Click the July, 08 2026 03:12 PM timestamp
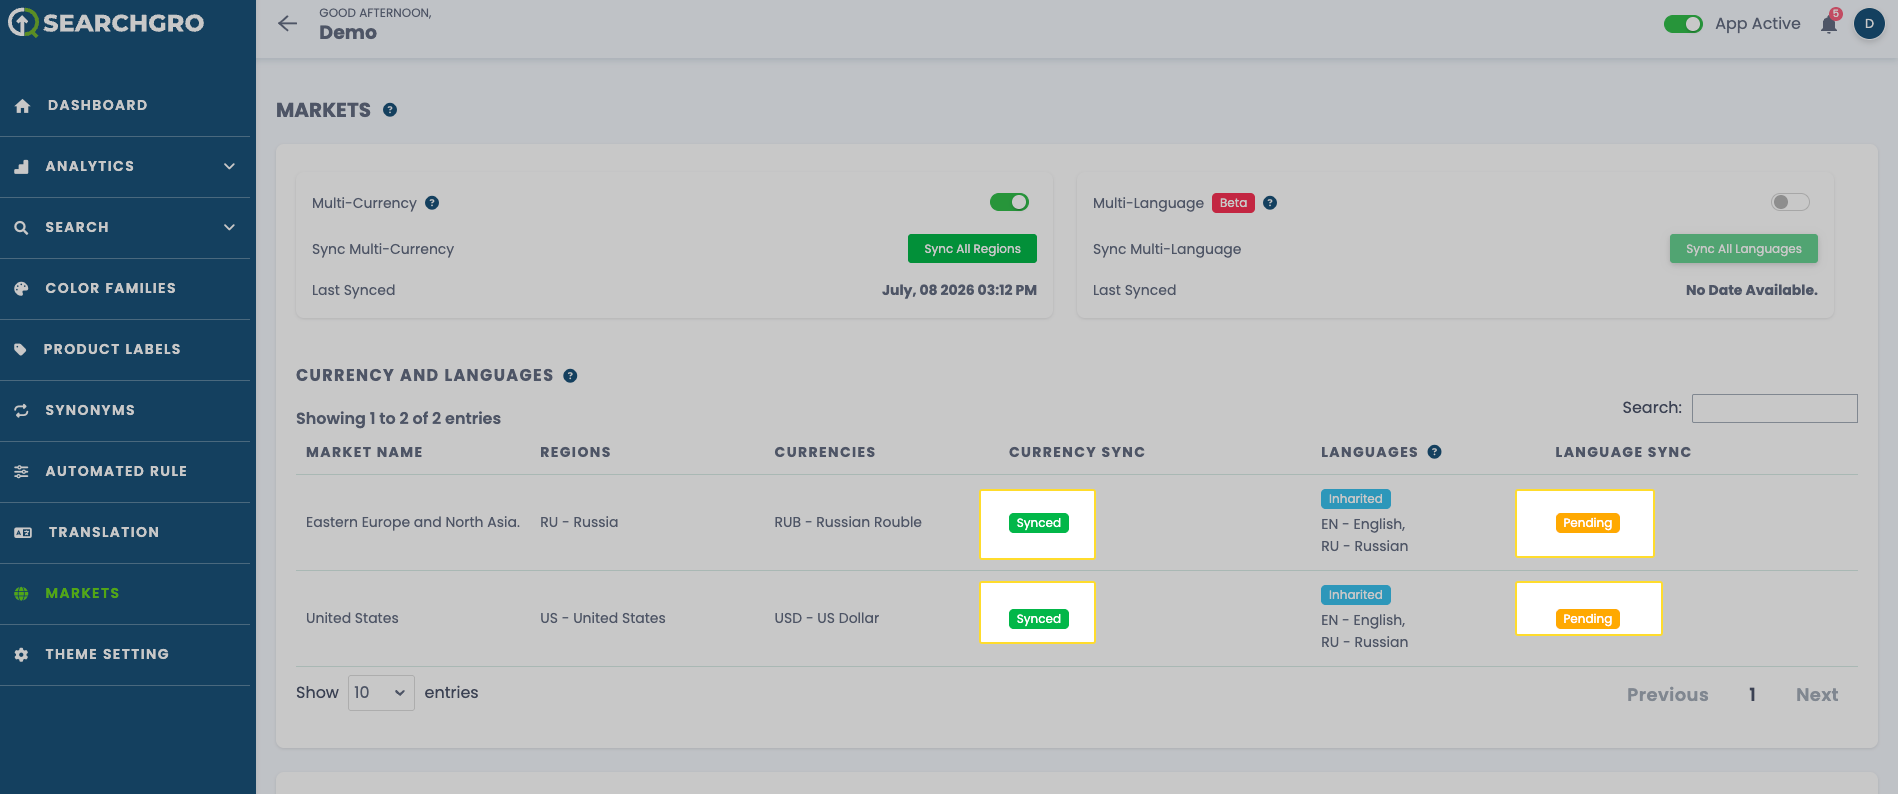 click(x=959, y=290)
